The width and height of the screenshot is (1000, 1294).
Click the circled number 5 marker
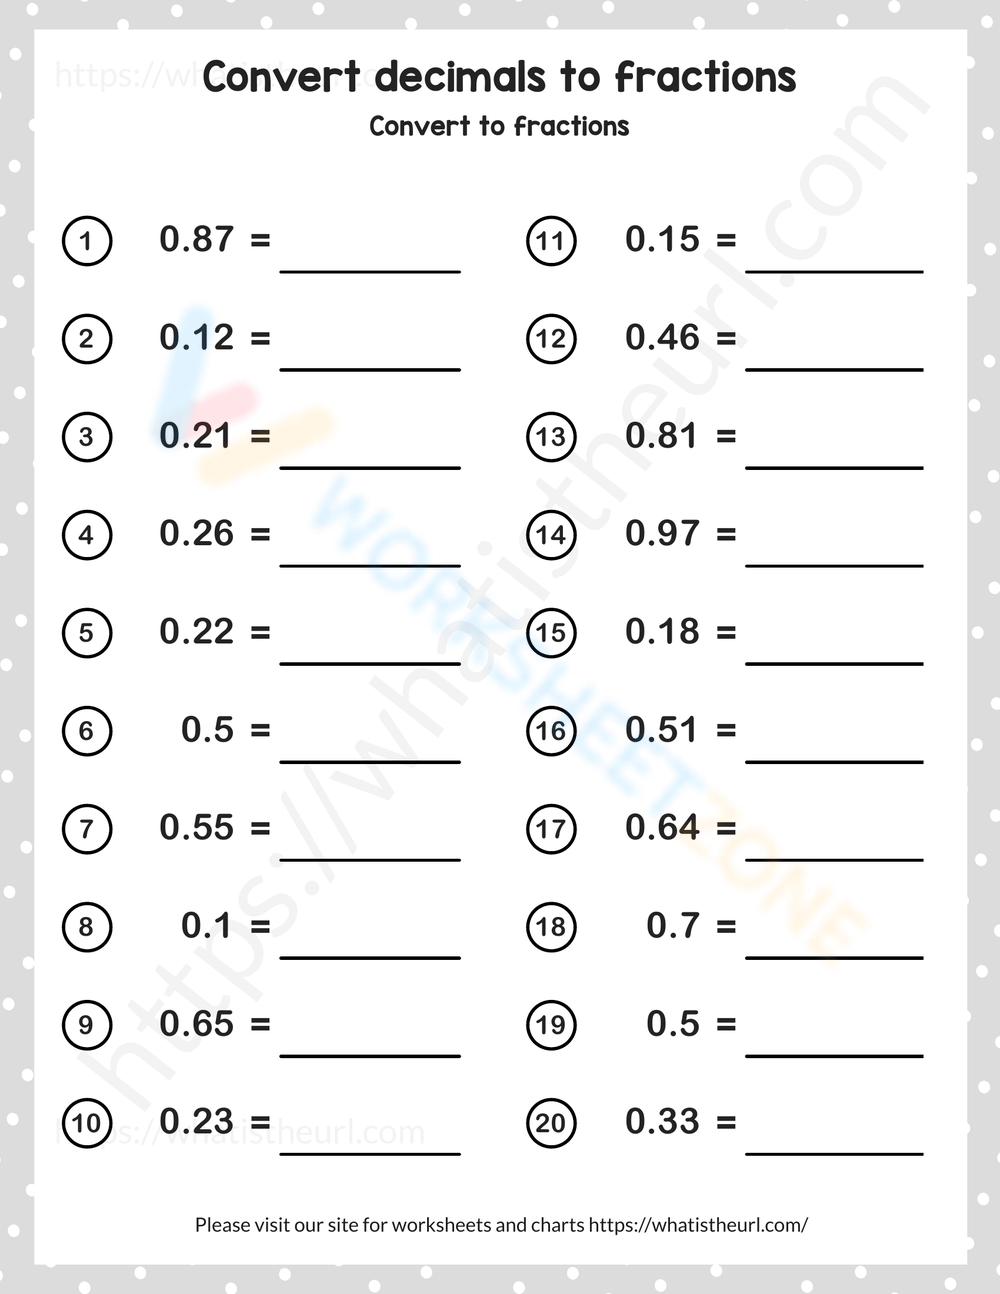tap(87, 633)
